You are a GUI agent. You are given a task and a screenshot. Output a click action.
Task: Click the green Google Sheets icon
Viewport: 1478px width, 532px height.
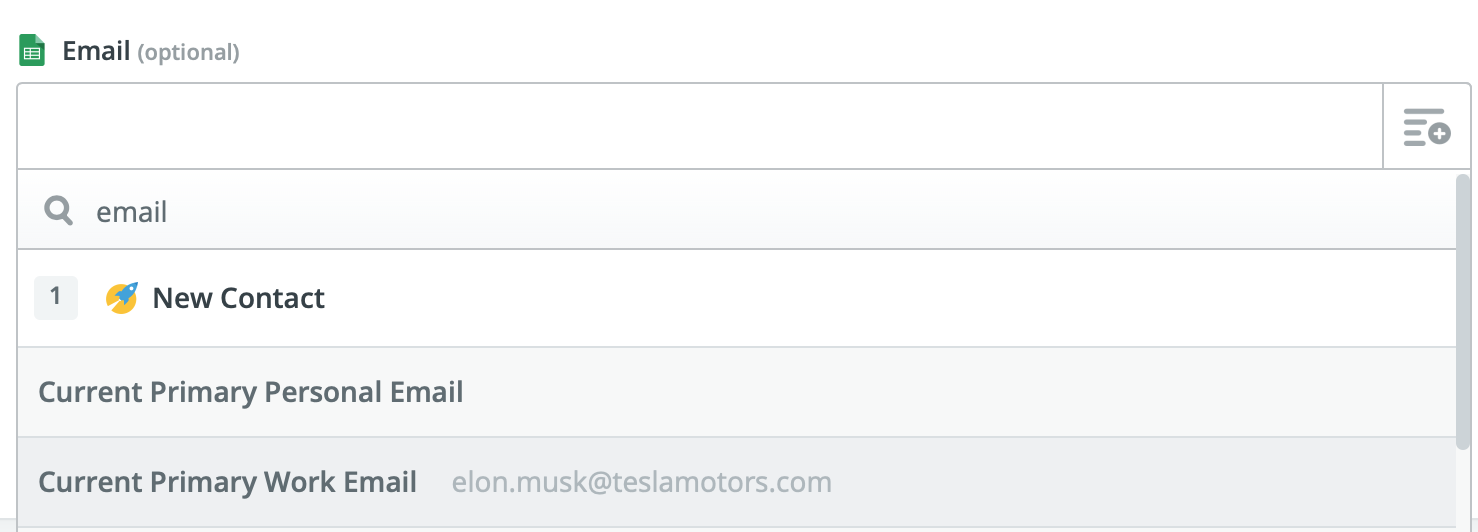coord(33,50)
